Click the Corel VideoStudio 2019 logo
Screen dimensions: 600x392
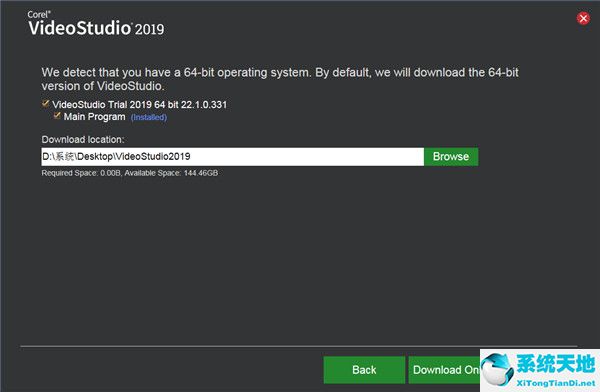96,24
